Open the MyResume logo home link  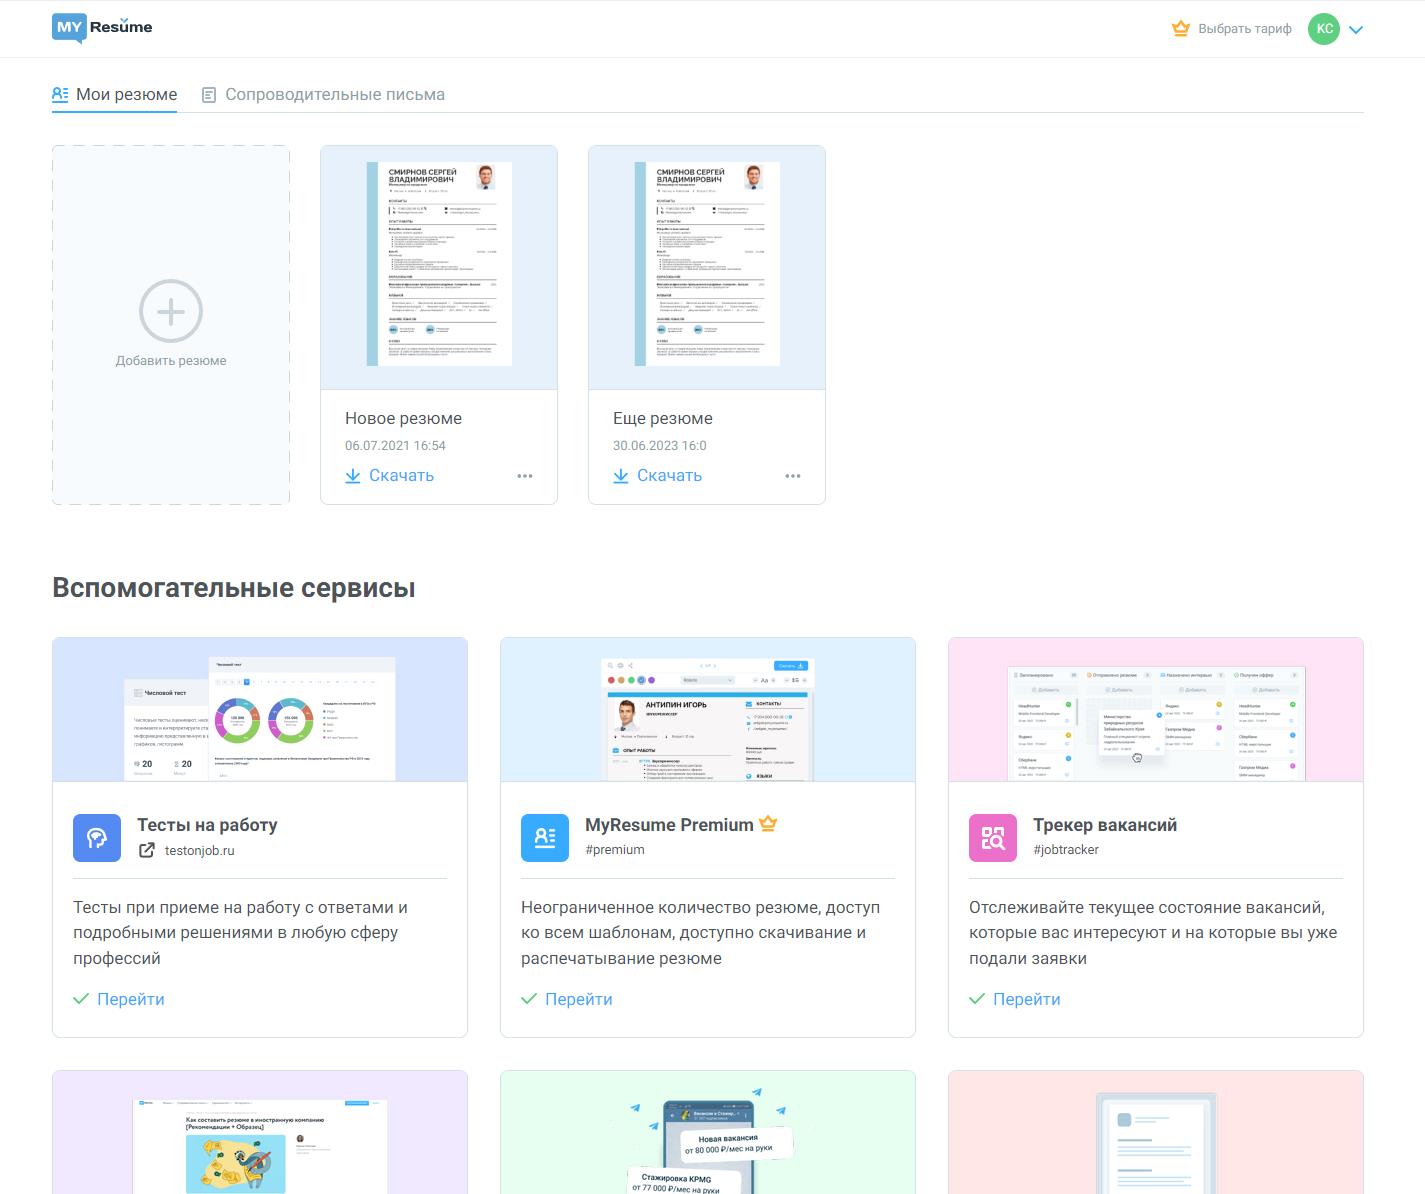click(102, 28)
